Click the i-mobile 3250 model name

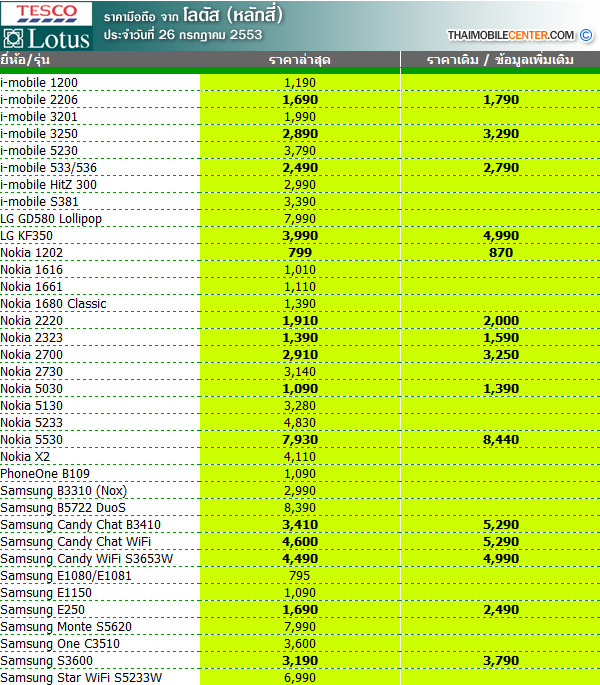(x=39, y=134)
